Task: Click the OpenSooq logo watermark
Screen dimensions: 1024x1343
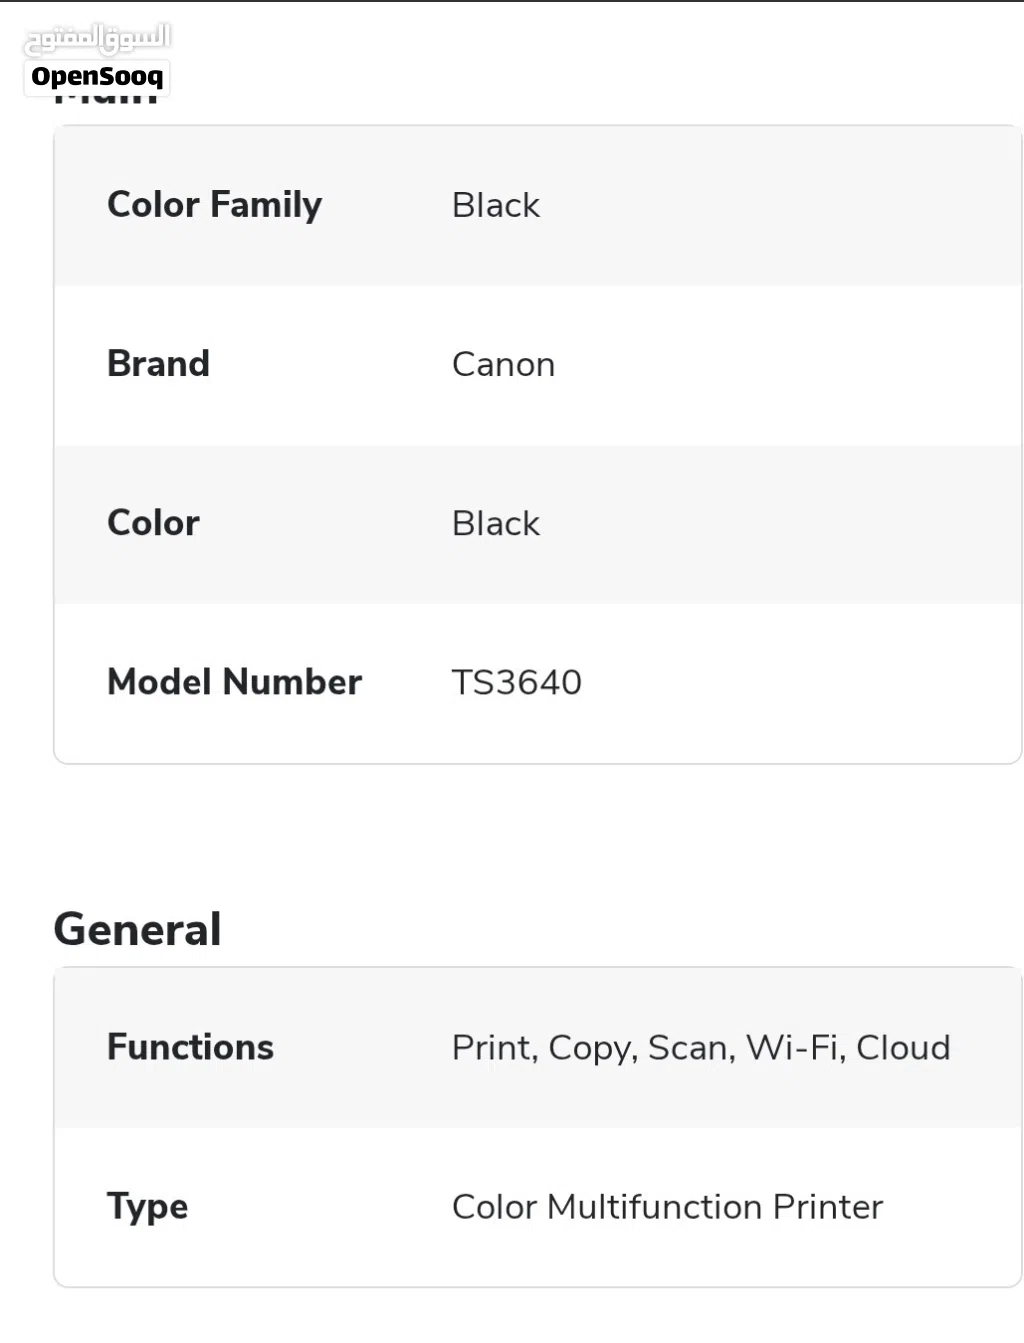Action: (x=97, y=76)
